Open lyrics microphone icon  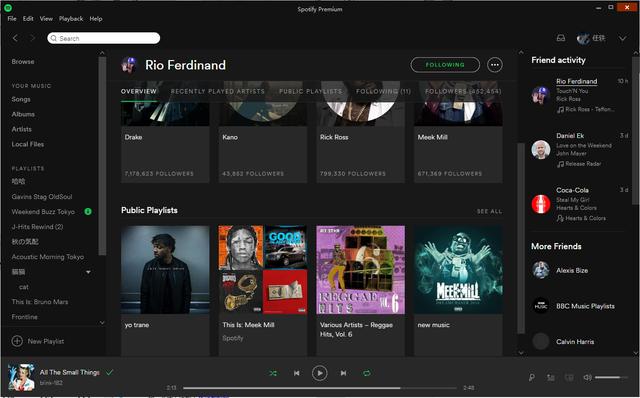pos(532,378)
